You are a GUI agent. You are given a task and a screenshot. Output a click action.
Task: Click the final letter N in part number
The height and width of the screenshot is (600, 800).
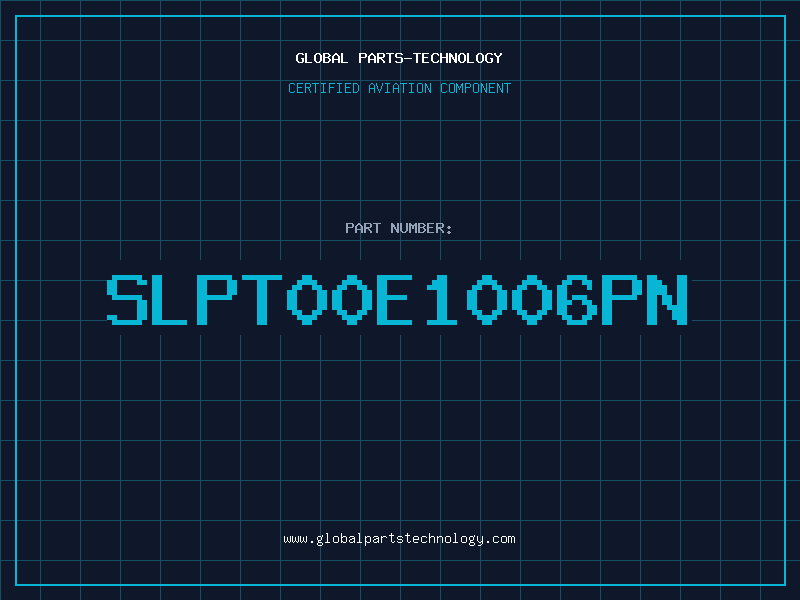[x=667, y=299]
